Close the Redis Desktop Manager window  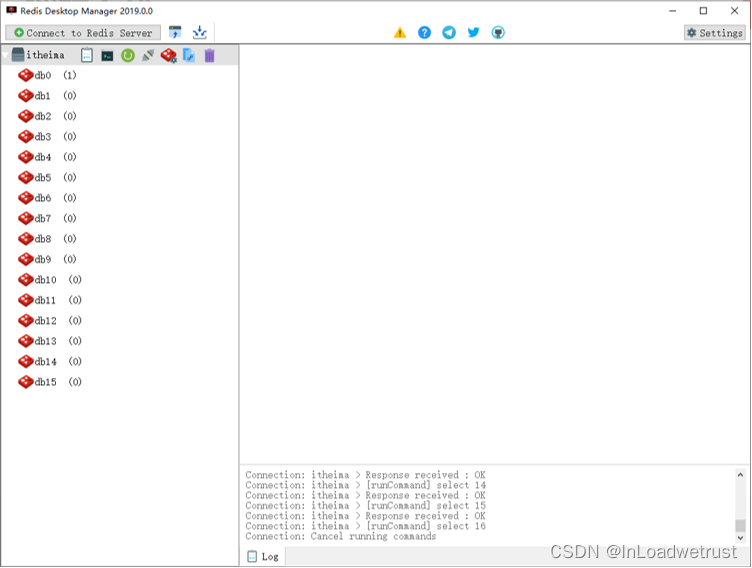[x=734, y=11]
